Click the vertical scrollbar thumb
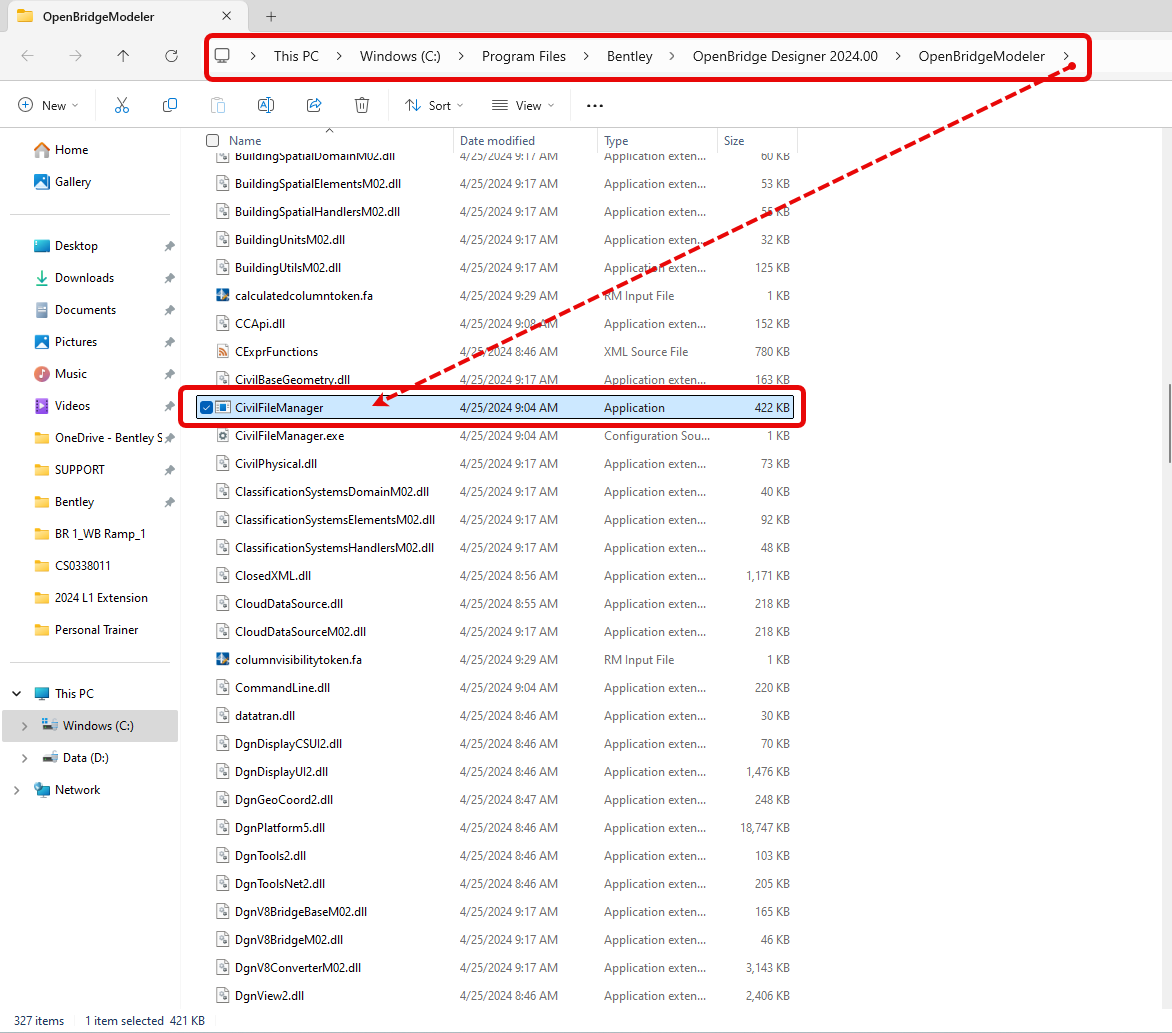Image resolution: width=1172 pixels, height=1033 pixels. [1169, 424]
